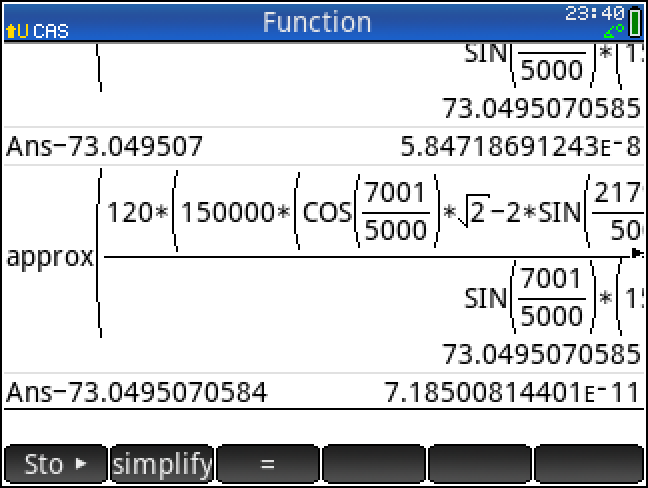Image resolution: width=648 pixels, height=488 pixels.
Task: Tap the battery status icon
Action: point(635,22)
